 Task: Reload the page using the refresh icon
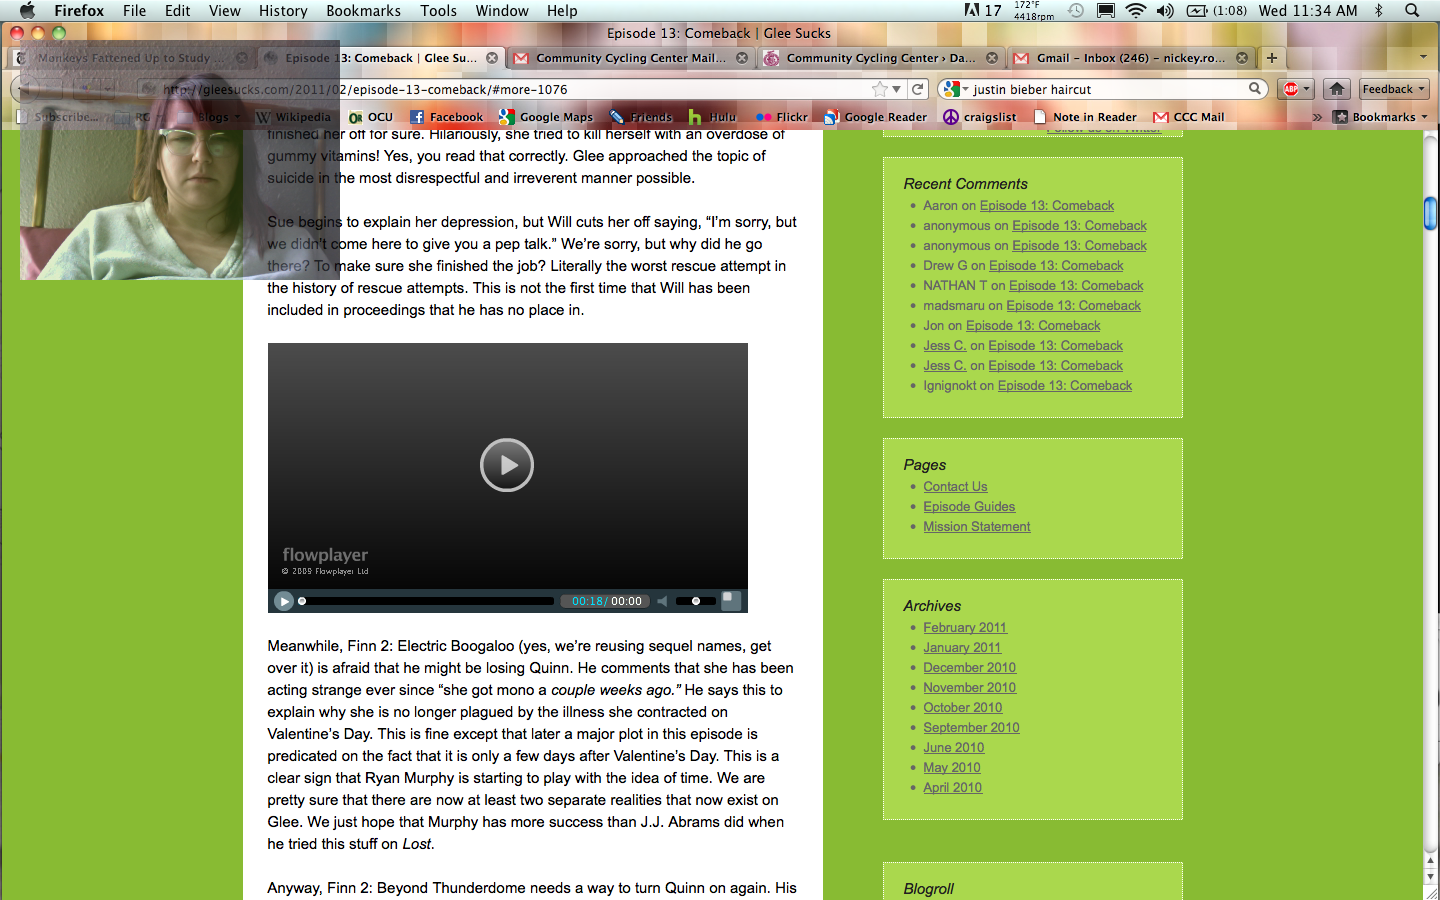click(x=918, y=89)
